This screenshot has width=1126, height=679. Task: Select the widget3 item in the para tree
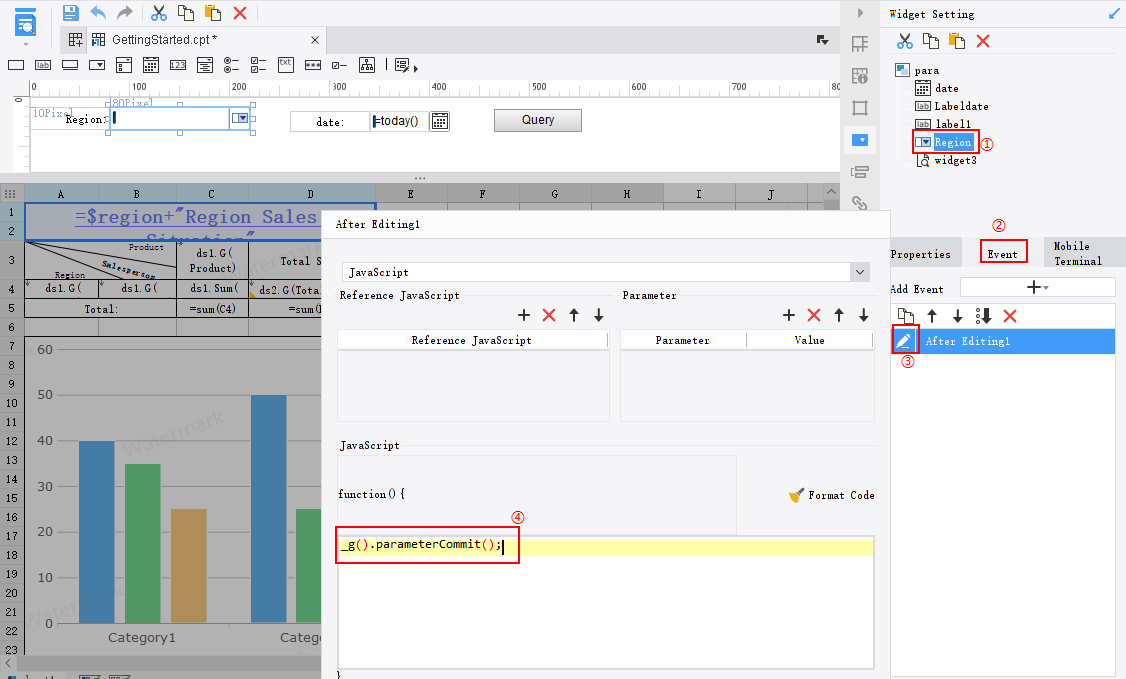(x=956, y=159)
